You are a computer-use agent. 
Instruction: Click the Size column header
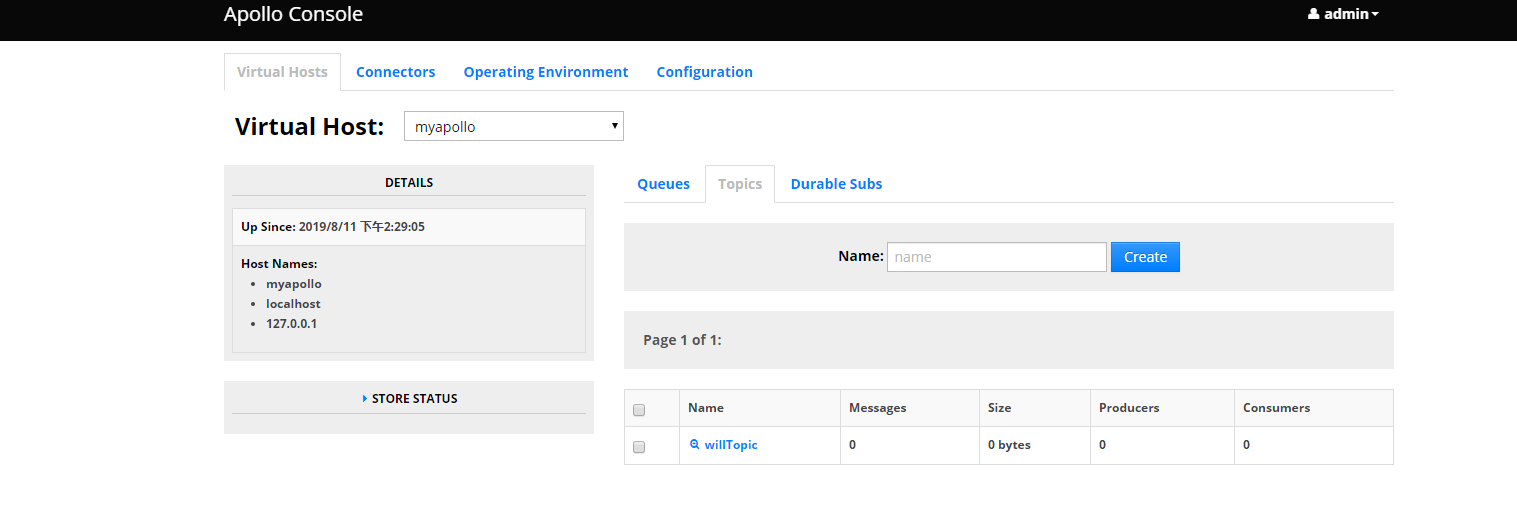pyautogui.click(x=1000, y=408)
